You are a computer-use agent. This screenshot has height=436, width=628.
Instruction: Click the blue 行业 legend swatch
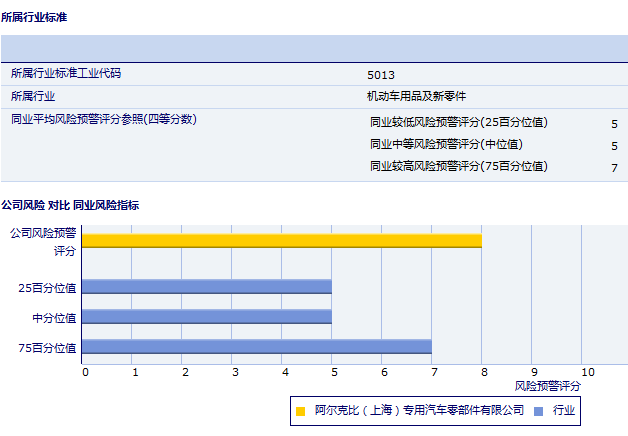539,411
